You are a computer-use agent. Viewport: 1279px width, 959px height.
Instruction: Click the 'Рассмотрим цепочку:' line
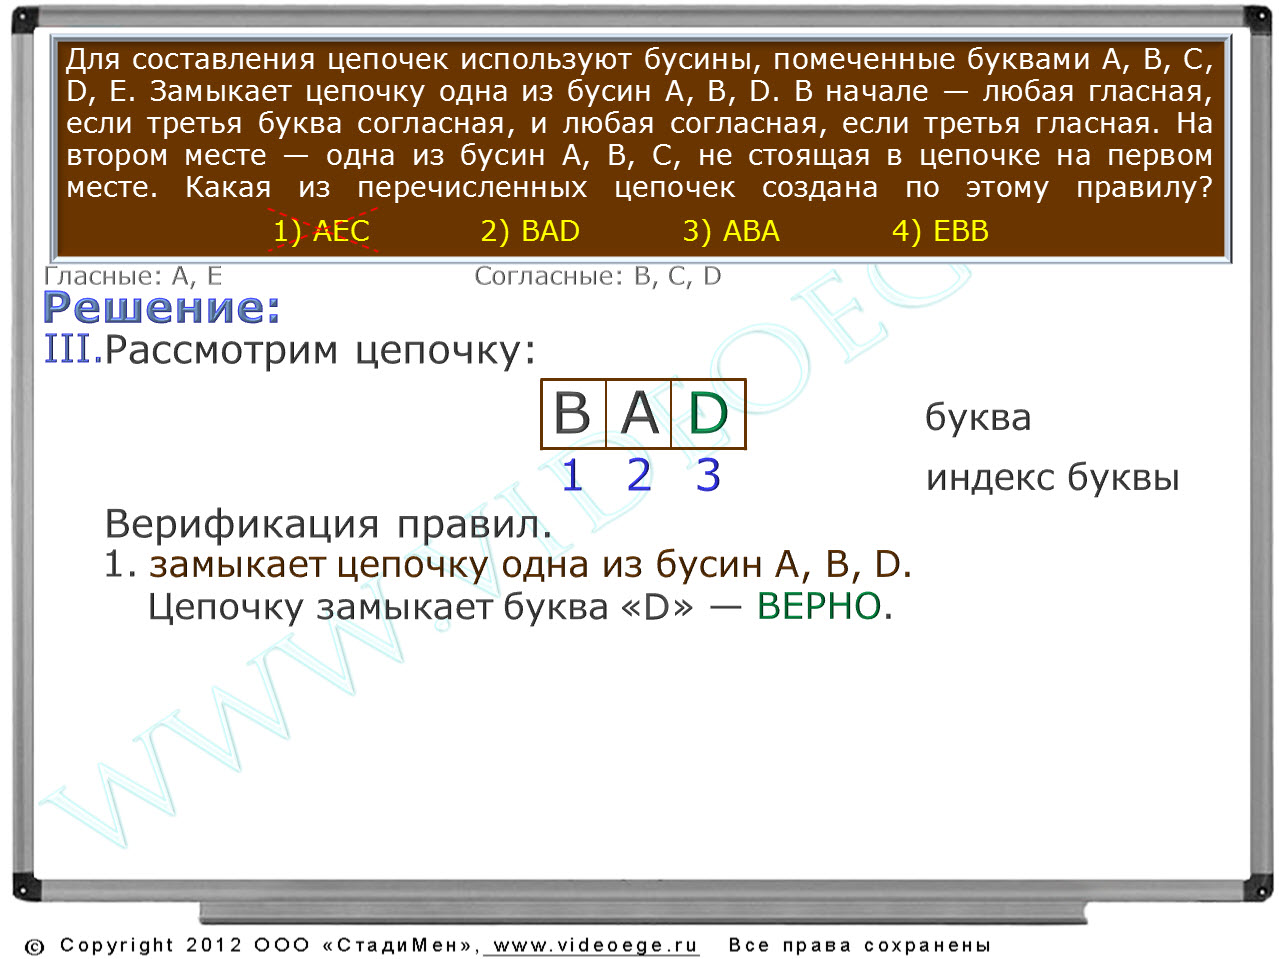coord(320,350)
